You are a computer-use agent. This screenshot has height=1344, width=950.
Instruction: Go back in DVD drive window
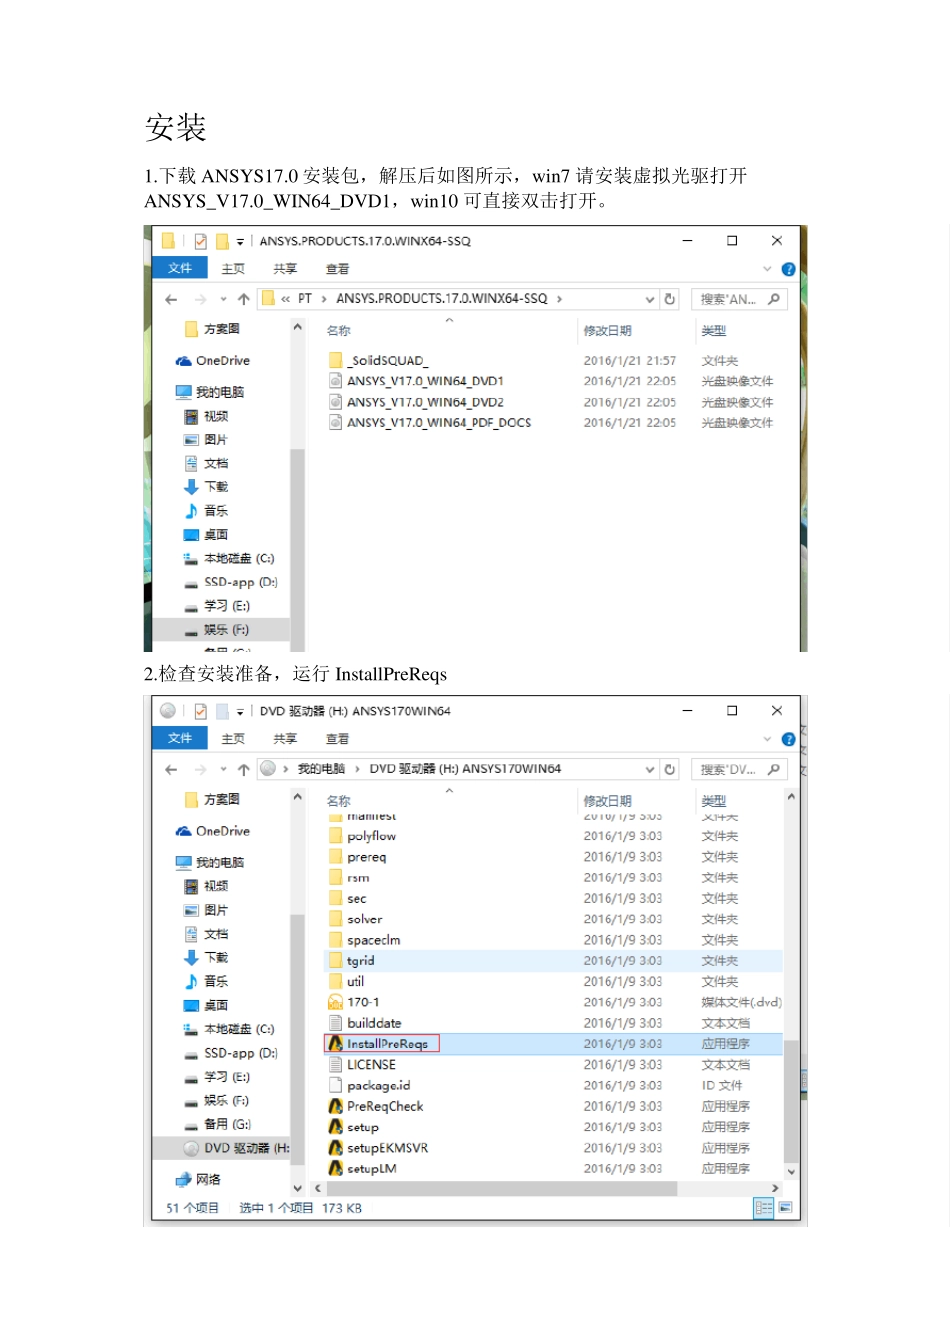pos(171,769)
